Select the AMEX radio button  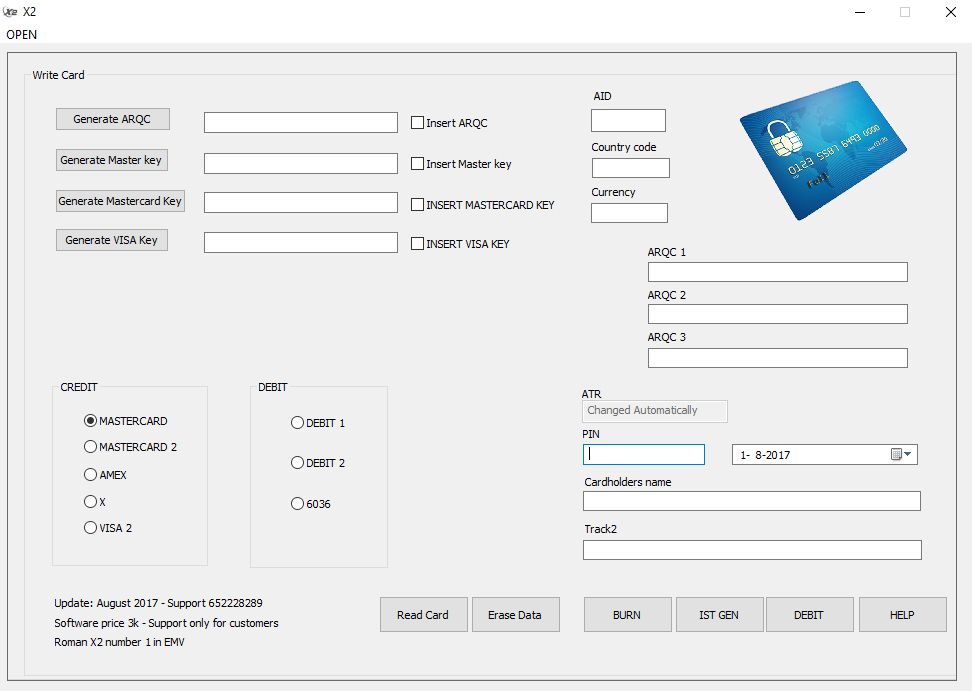(91, 475)
